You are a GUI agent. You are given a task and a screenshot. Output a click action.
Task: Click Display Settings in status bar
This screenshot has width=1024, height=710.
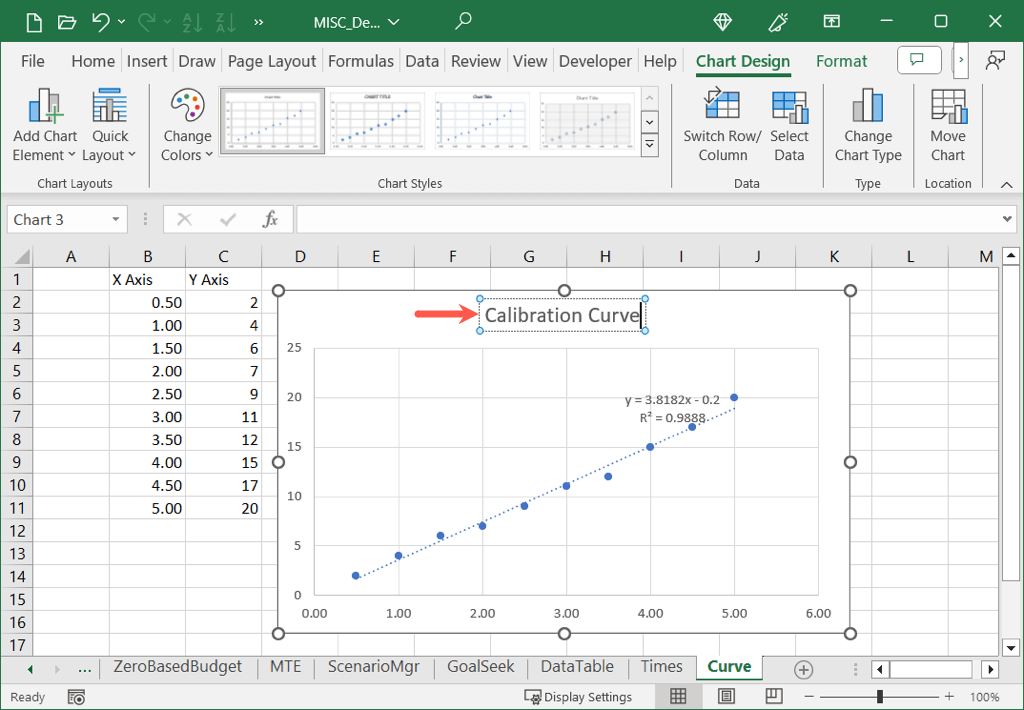579,697
